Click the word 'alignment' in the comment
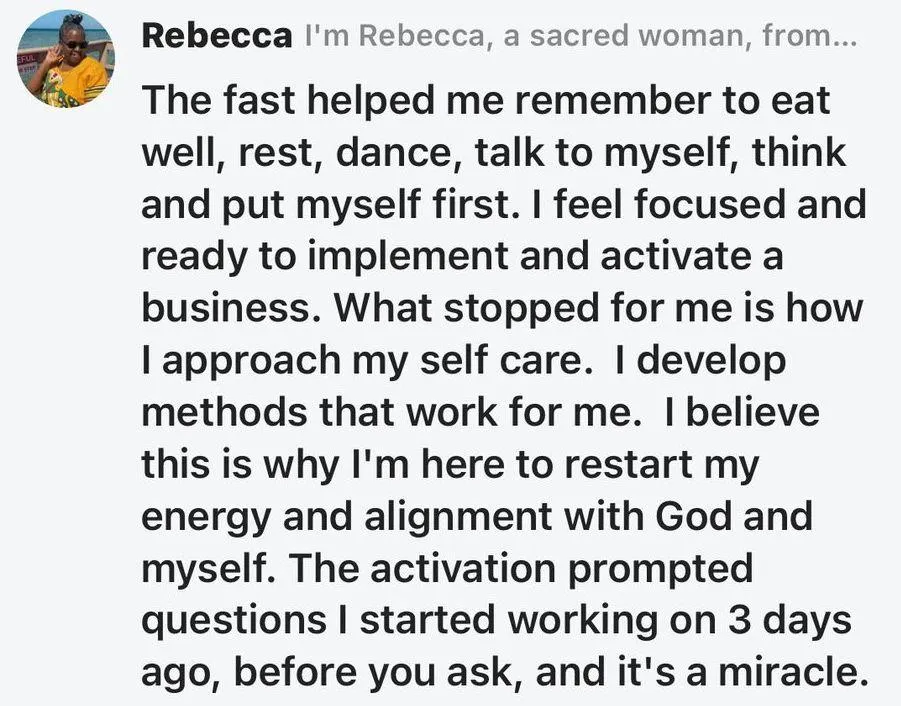Screen dimensions: 901x706 click(458, 517)
